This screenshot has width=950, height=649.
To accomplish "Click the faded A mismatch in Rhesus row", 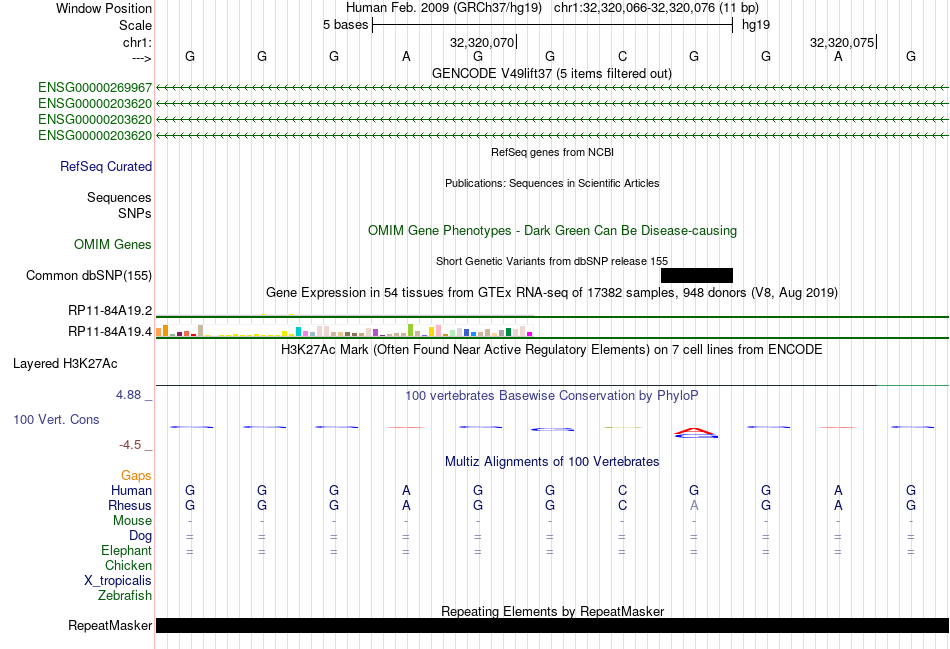I will (x=694, y=505).
